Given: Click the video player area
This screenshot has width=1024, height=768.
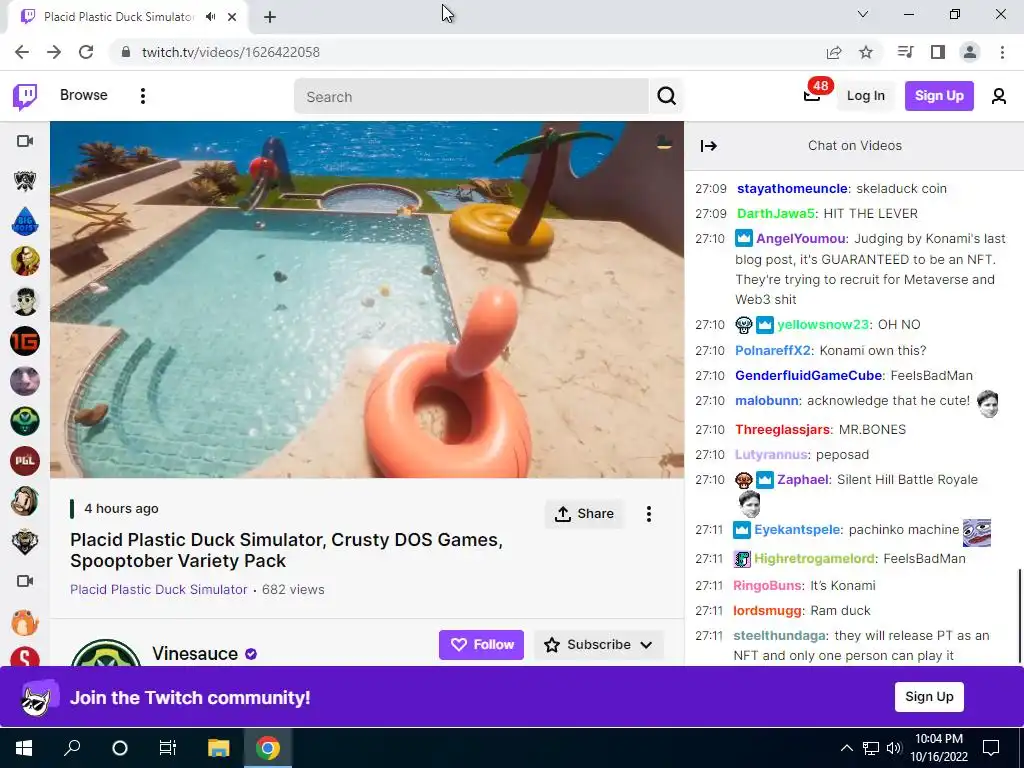Looking at the screenshot, I should [367, 300].
